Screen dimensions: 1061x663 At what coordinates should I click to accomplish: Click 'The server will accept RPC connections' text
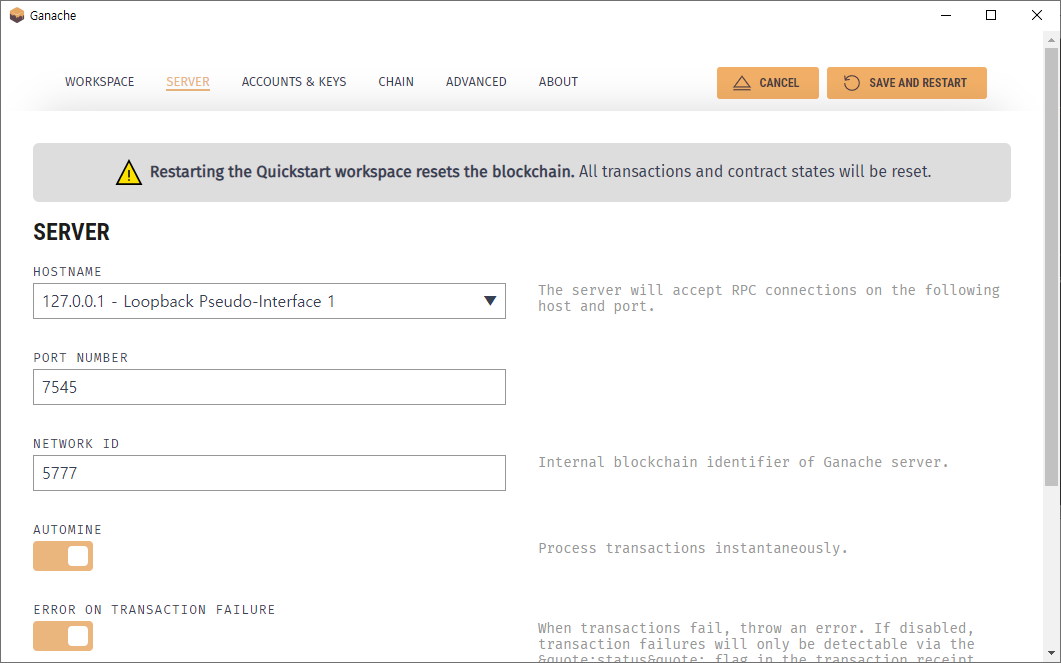click(769, 298)
